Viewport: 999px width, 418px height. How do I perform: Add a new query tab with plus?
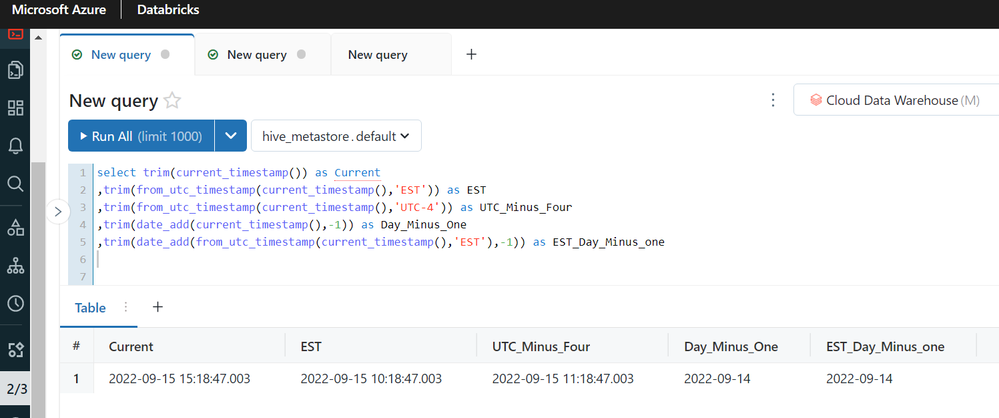click(471, 55)
